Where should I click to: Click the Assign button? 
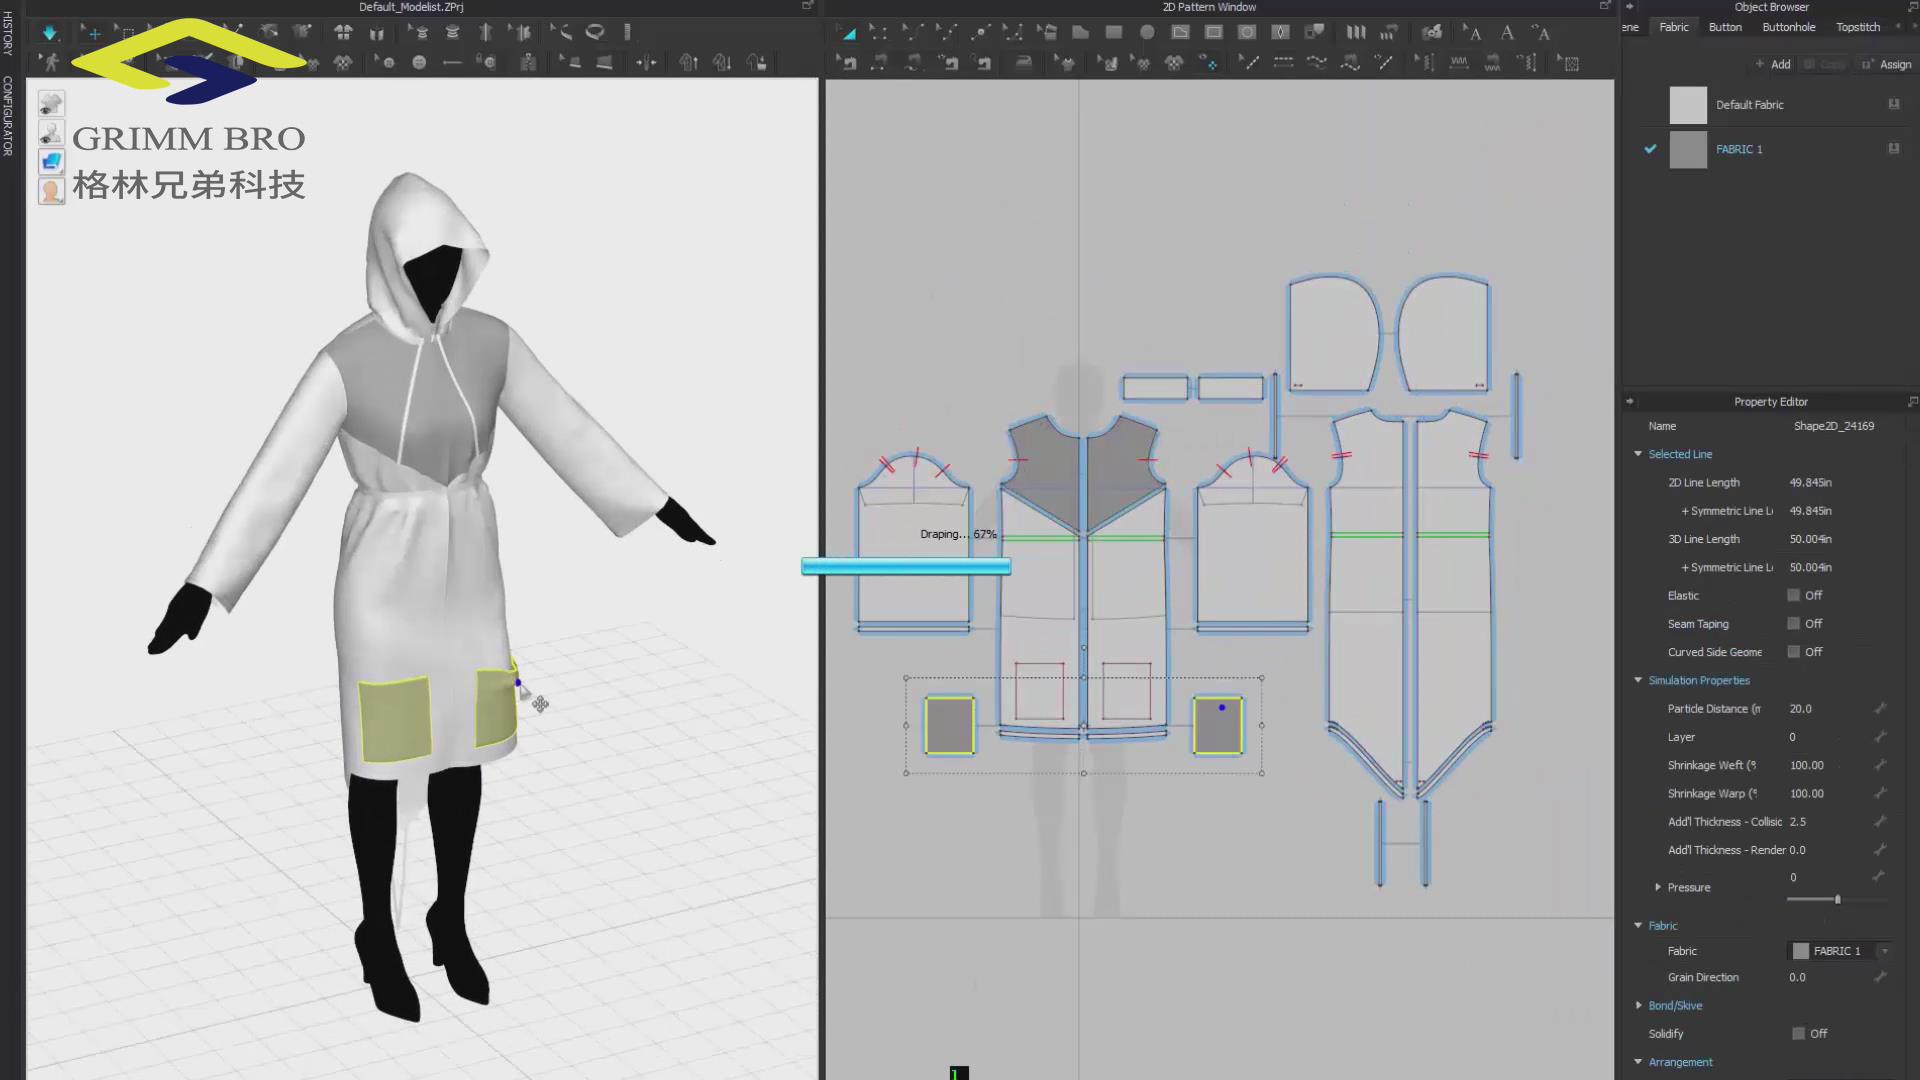(x=1887, y=64)
